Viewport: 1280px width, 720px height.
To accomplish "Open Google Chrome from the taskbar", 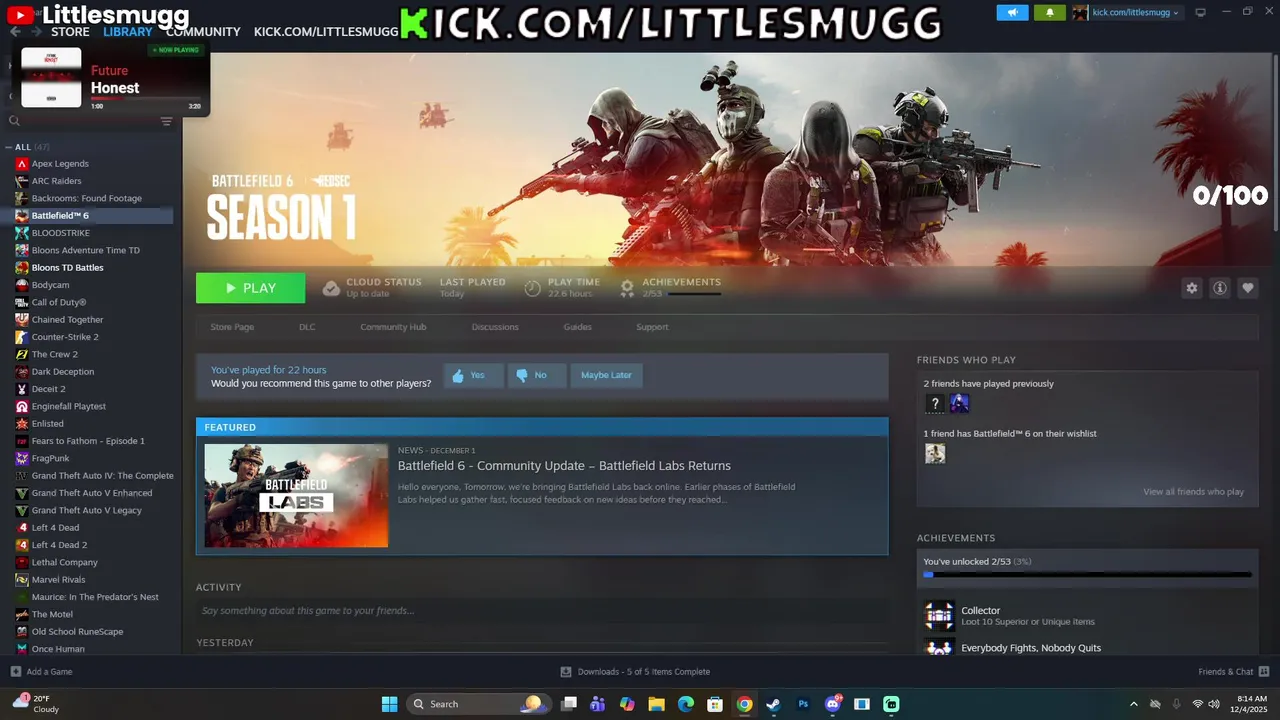I will [x=744, y=704].
